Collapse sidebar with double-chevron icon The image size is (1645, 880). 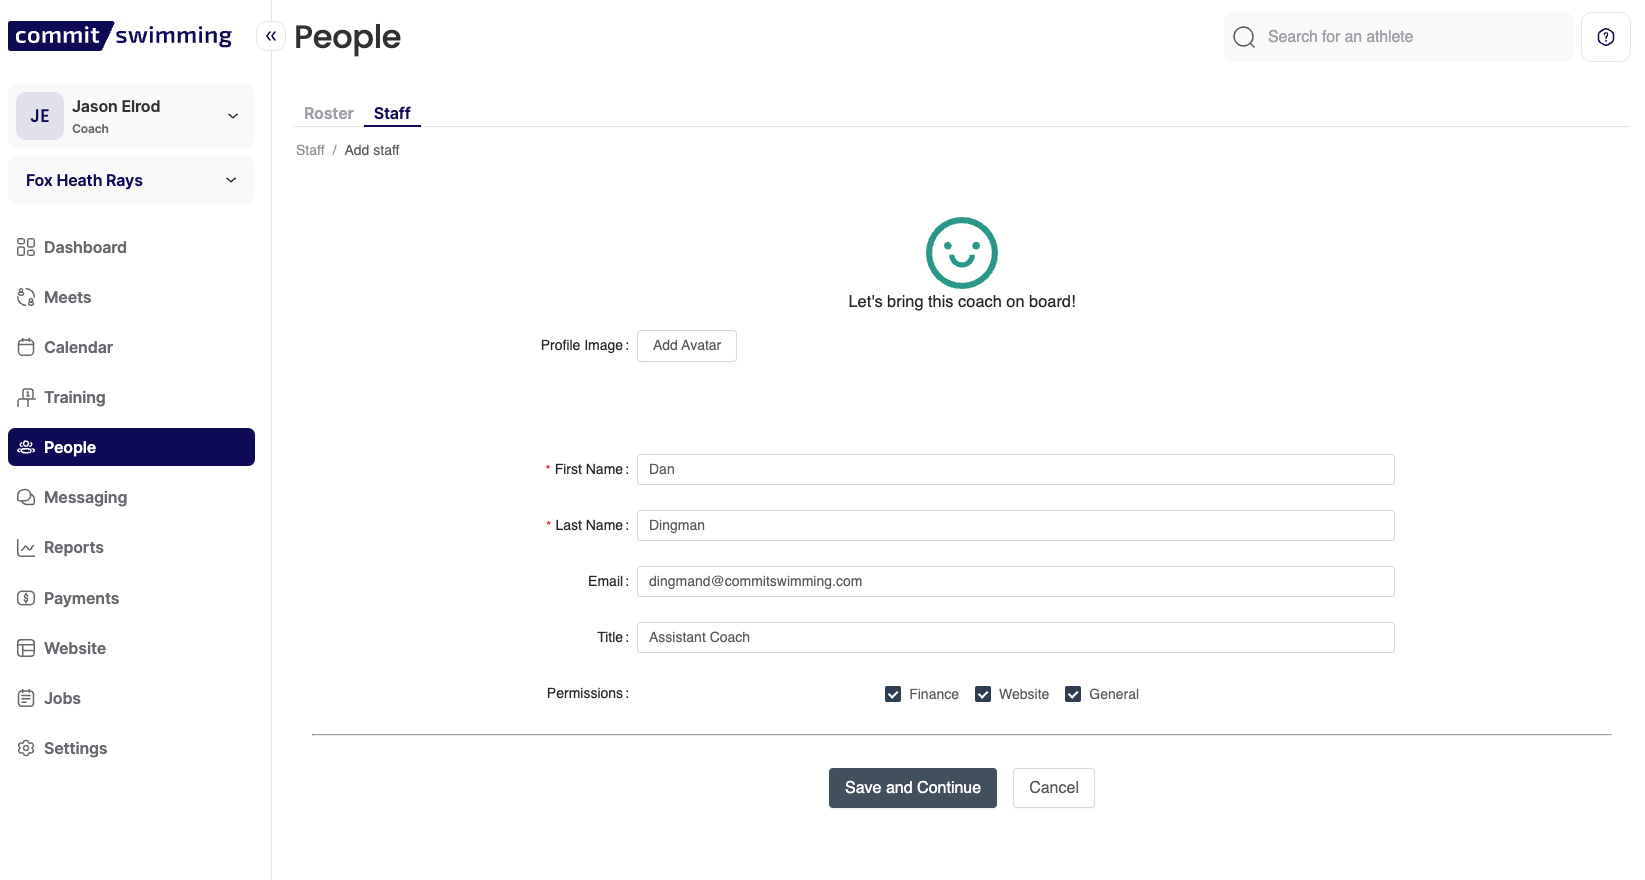pyautogui.click(x=271, y=36)
